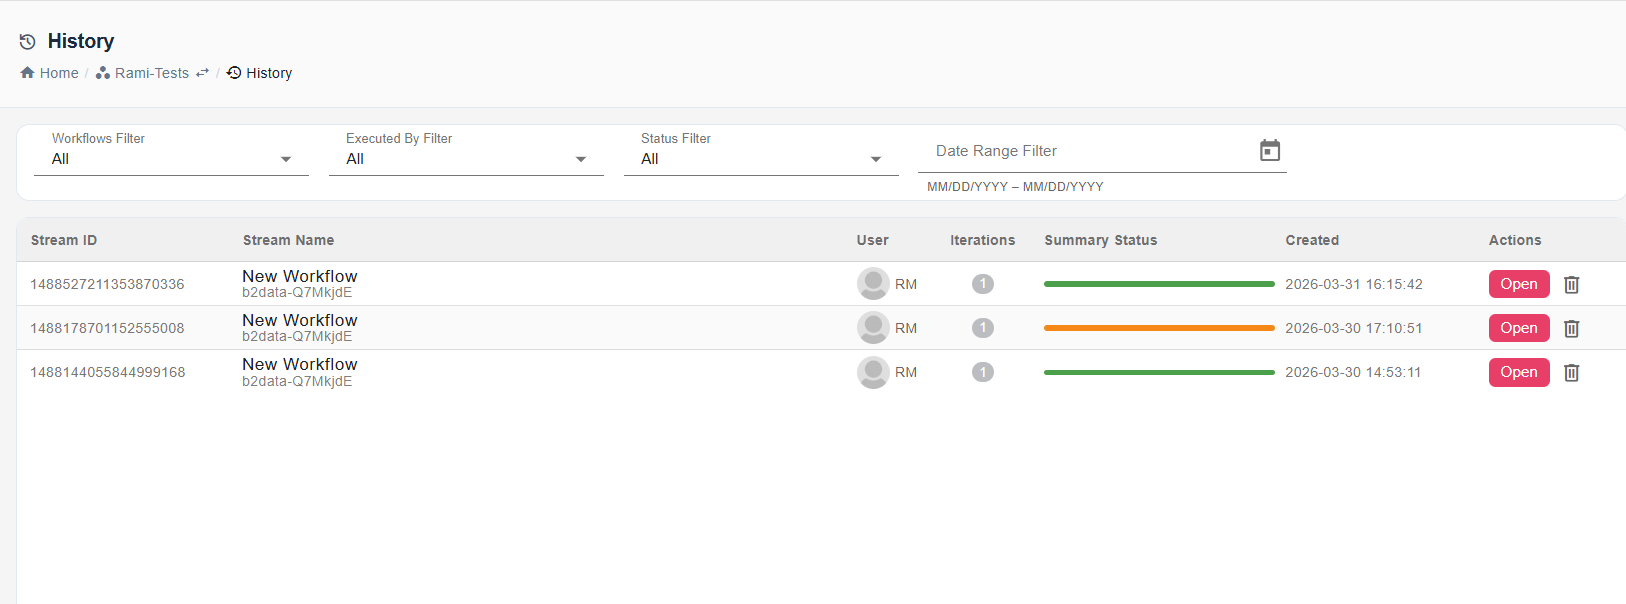Click green status bar of stream 1488527211353870336

[1159, 284]
